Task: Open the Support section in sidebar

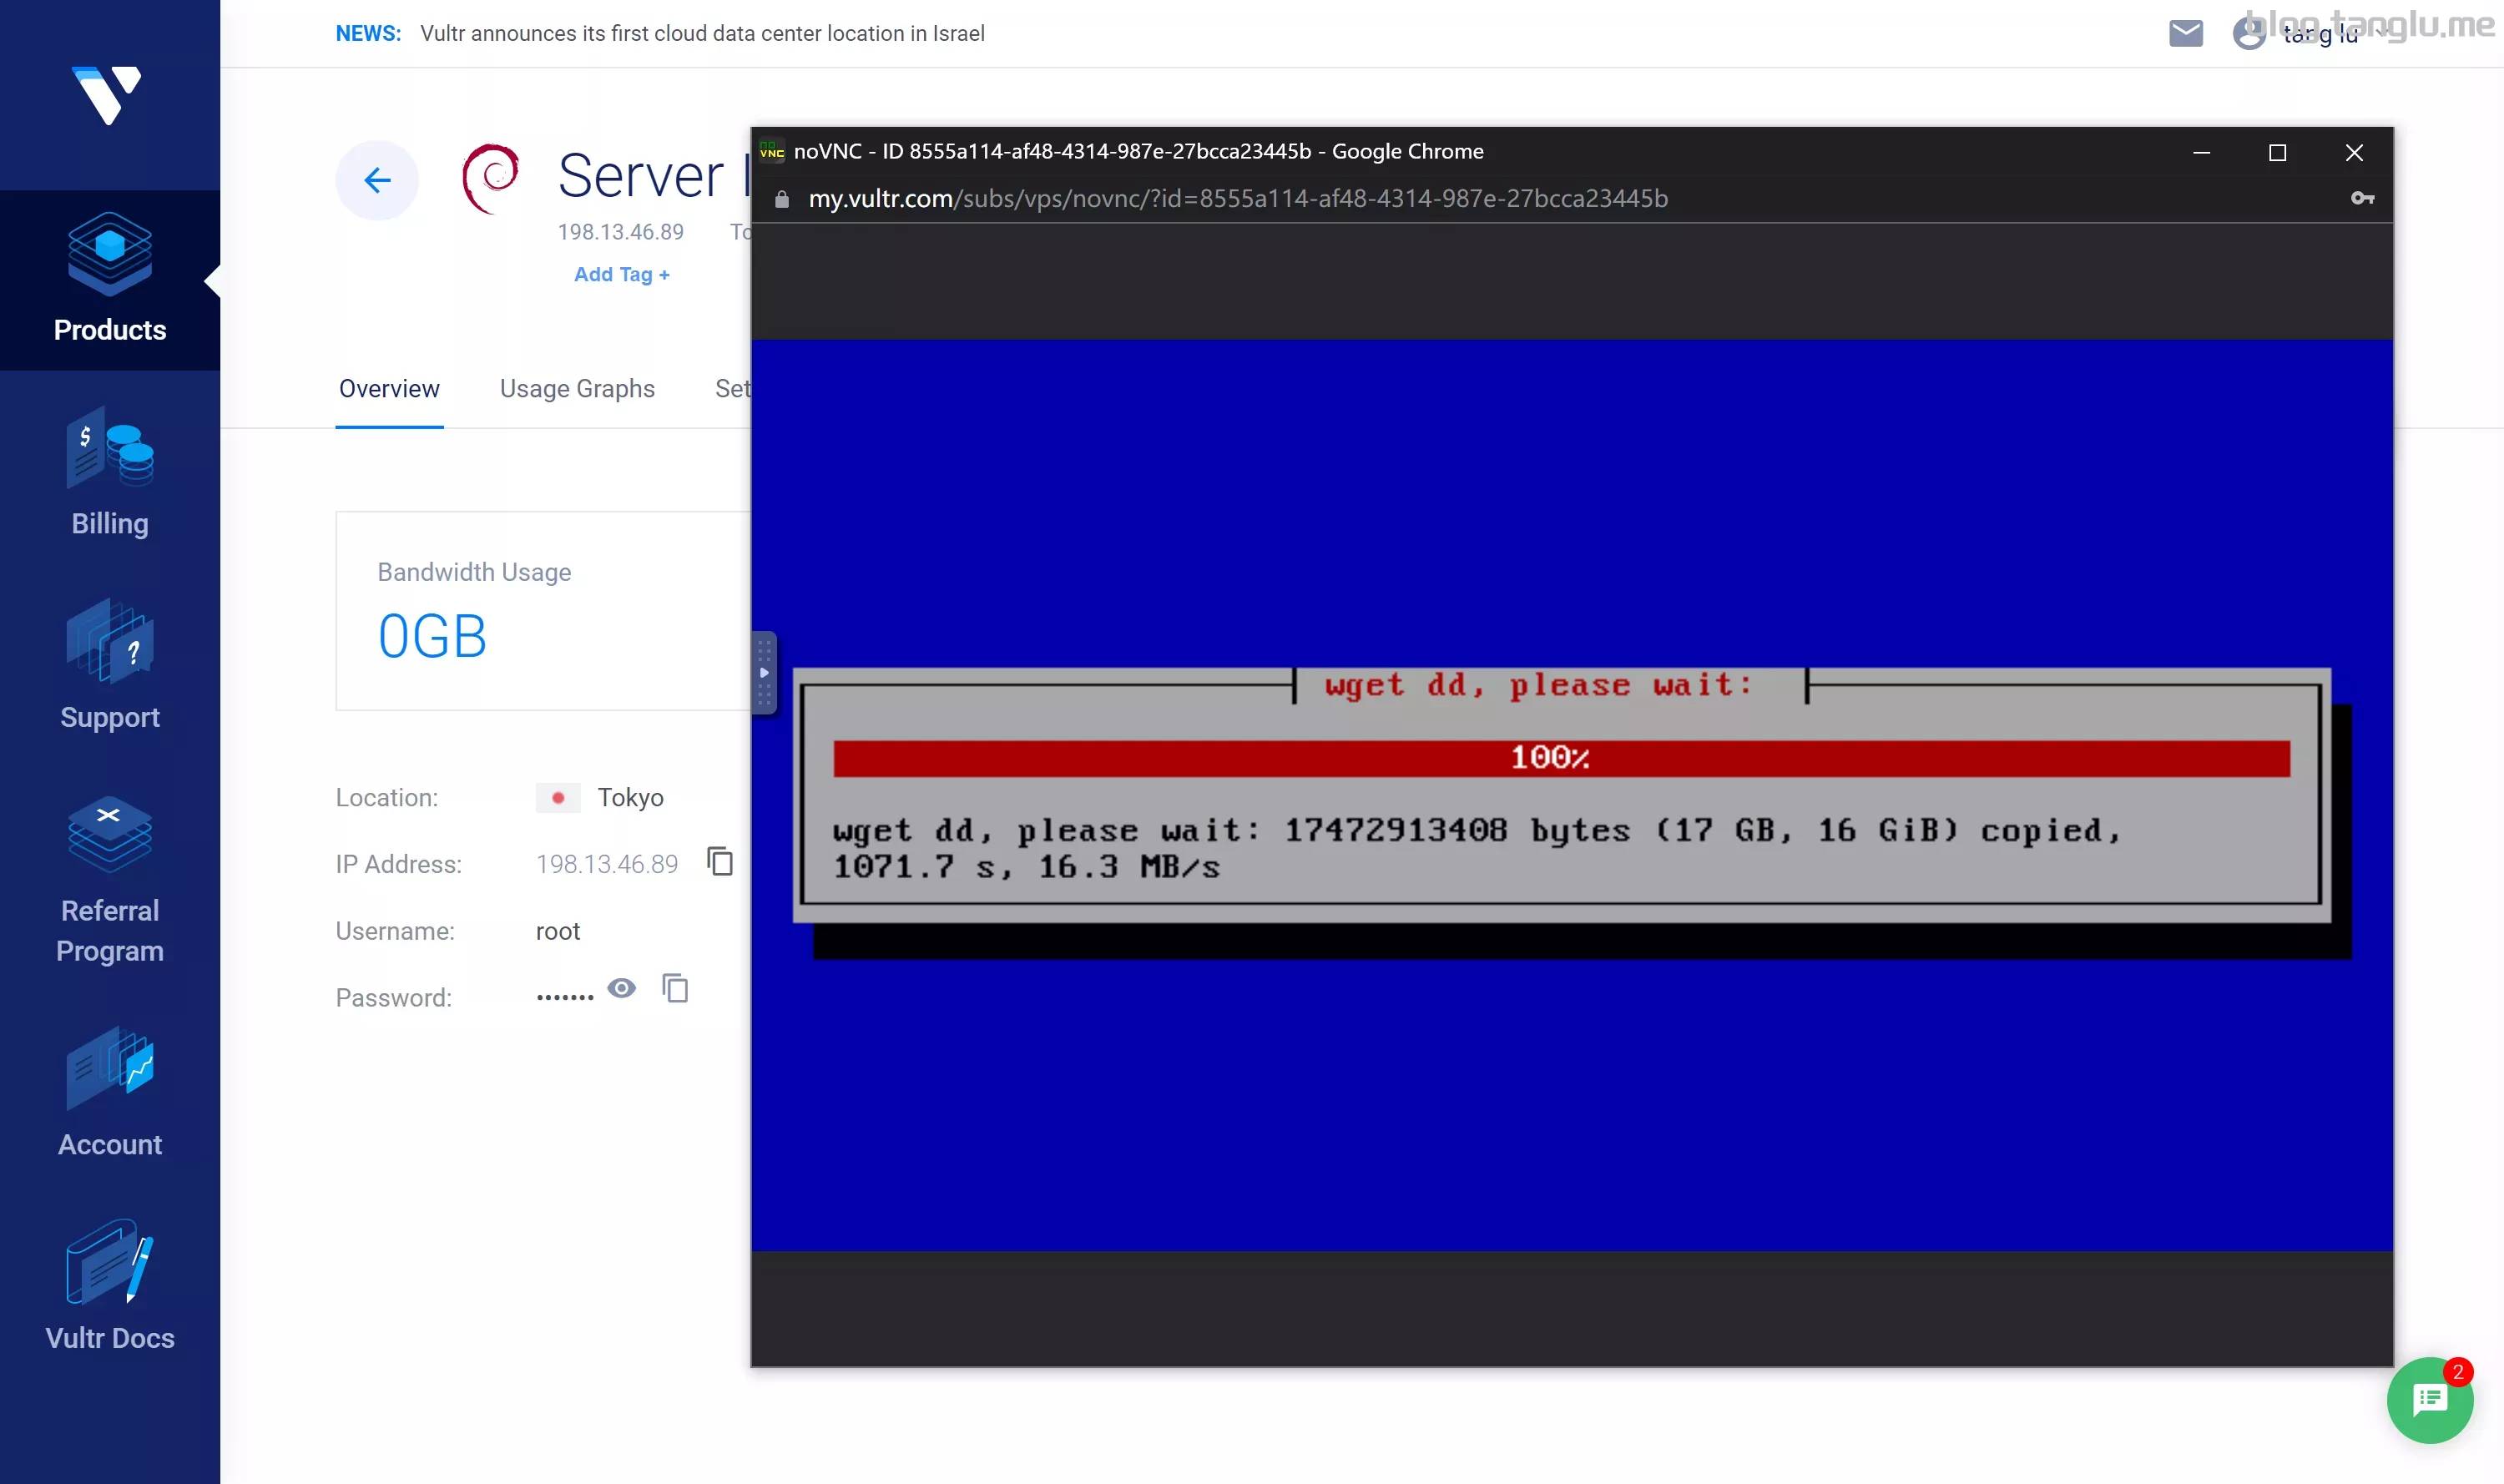Action: [109, 670]
